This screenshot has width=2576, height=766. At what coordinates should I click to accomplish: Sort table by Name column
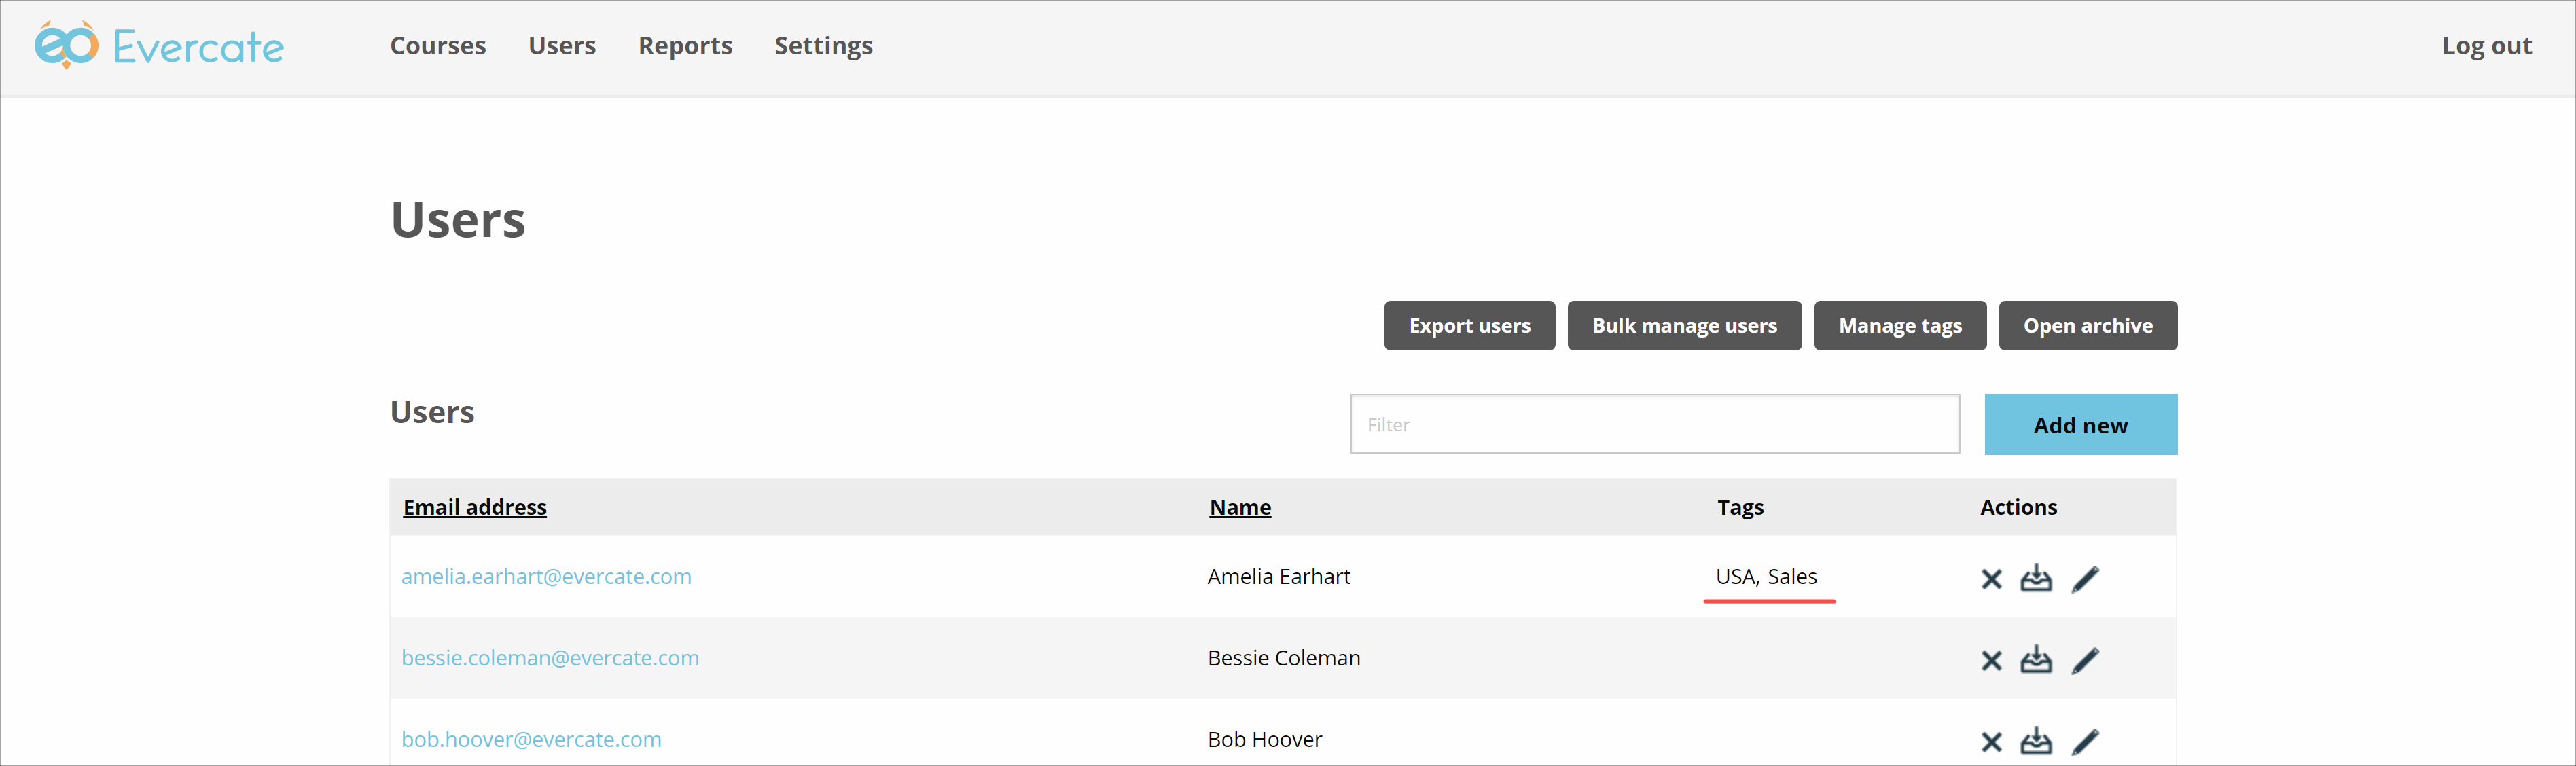click(x=1240, y=507)
